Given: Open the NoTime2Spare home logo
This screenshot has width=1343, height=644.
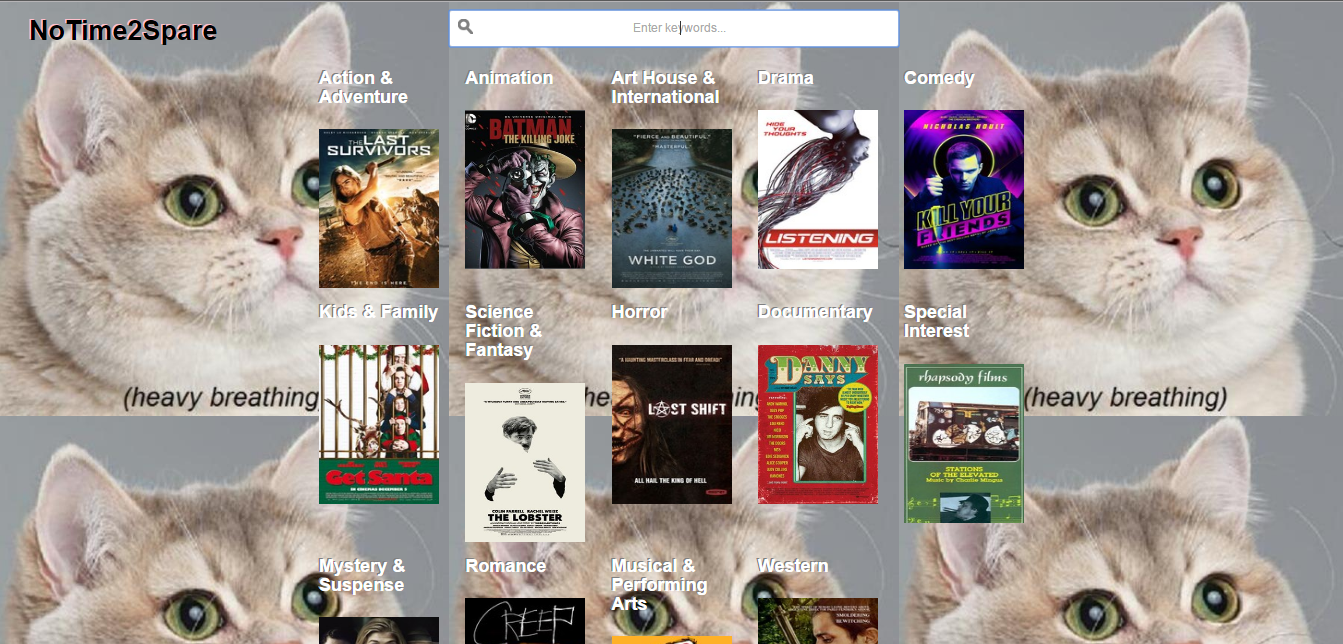Looking at the screenshot, I should pyautogui.click(x=123, y=31).
